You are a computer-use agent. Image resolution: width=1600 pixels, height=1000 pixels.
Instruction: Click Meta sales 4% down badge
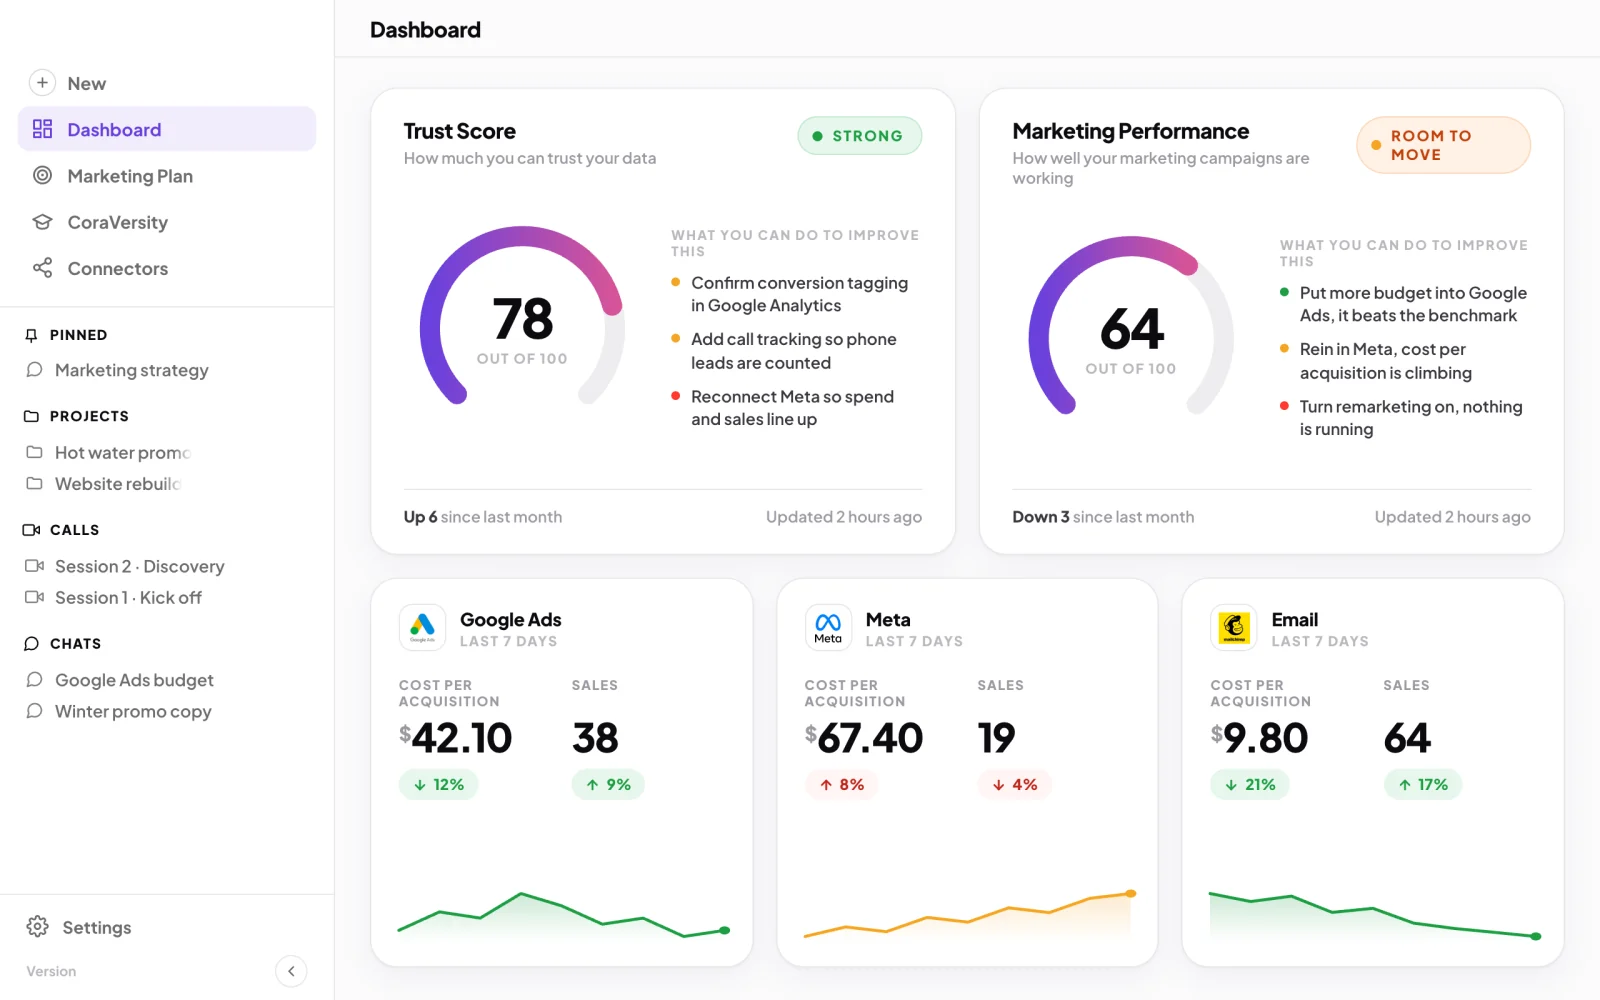(x=1015, y=785)
